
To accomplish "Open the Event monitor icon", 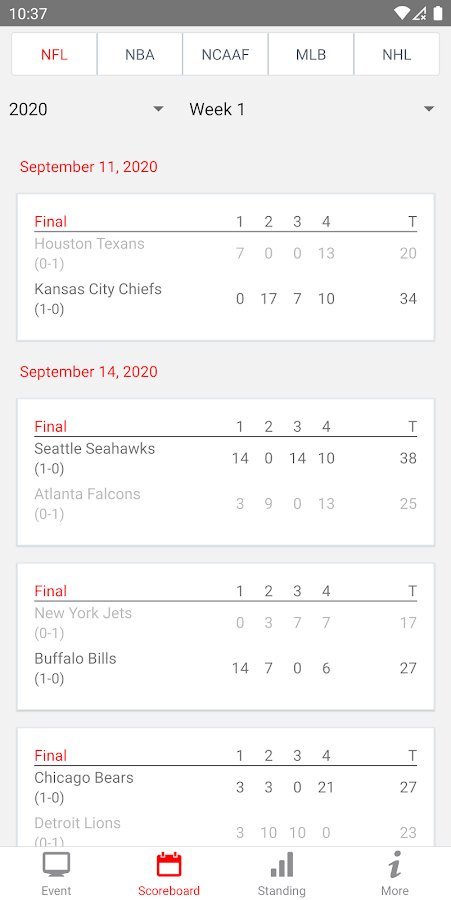I will tap(56, 865).
